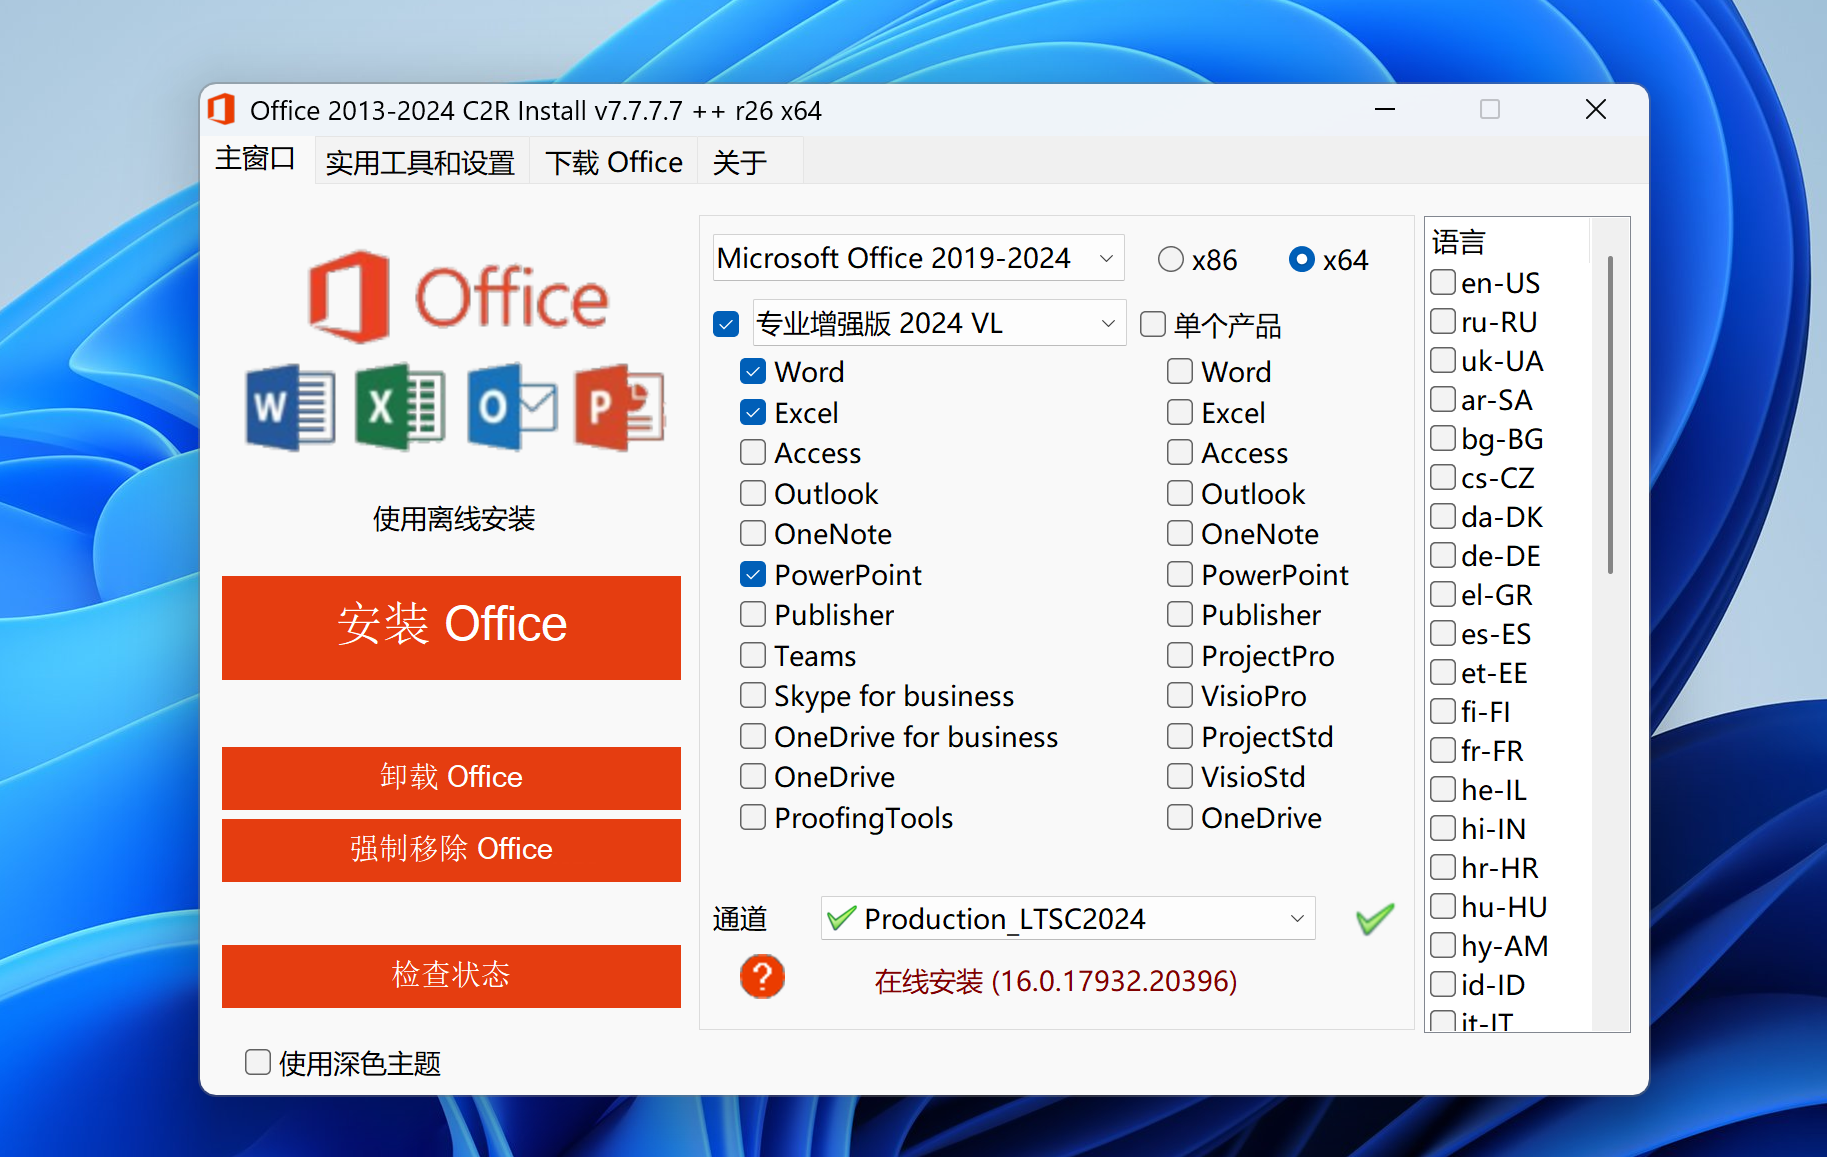Check the fr-FR language checkbox
1827x1157 pixels.
coord(1443,750)
